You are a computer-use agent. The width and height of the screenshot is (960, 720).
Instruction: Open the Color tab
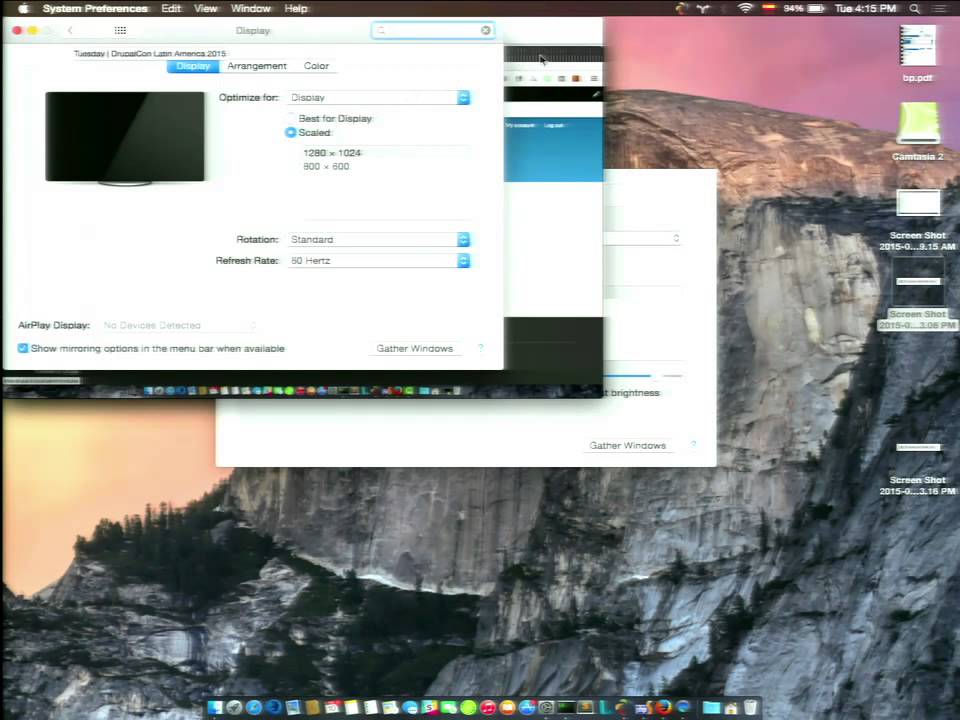tap(316, 66)
